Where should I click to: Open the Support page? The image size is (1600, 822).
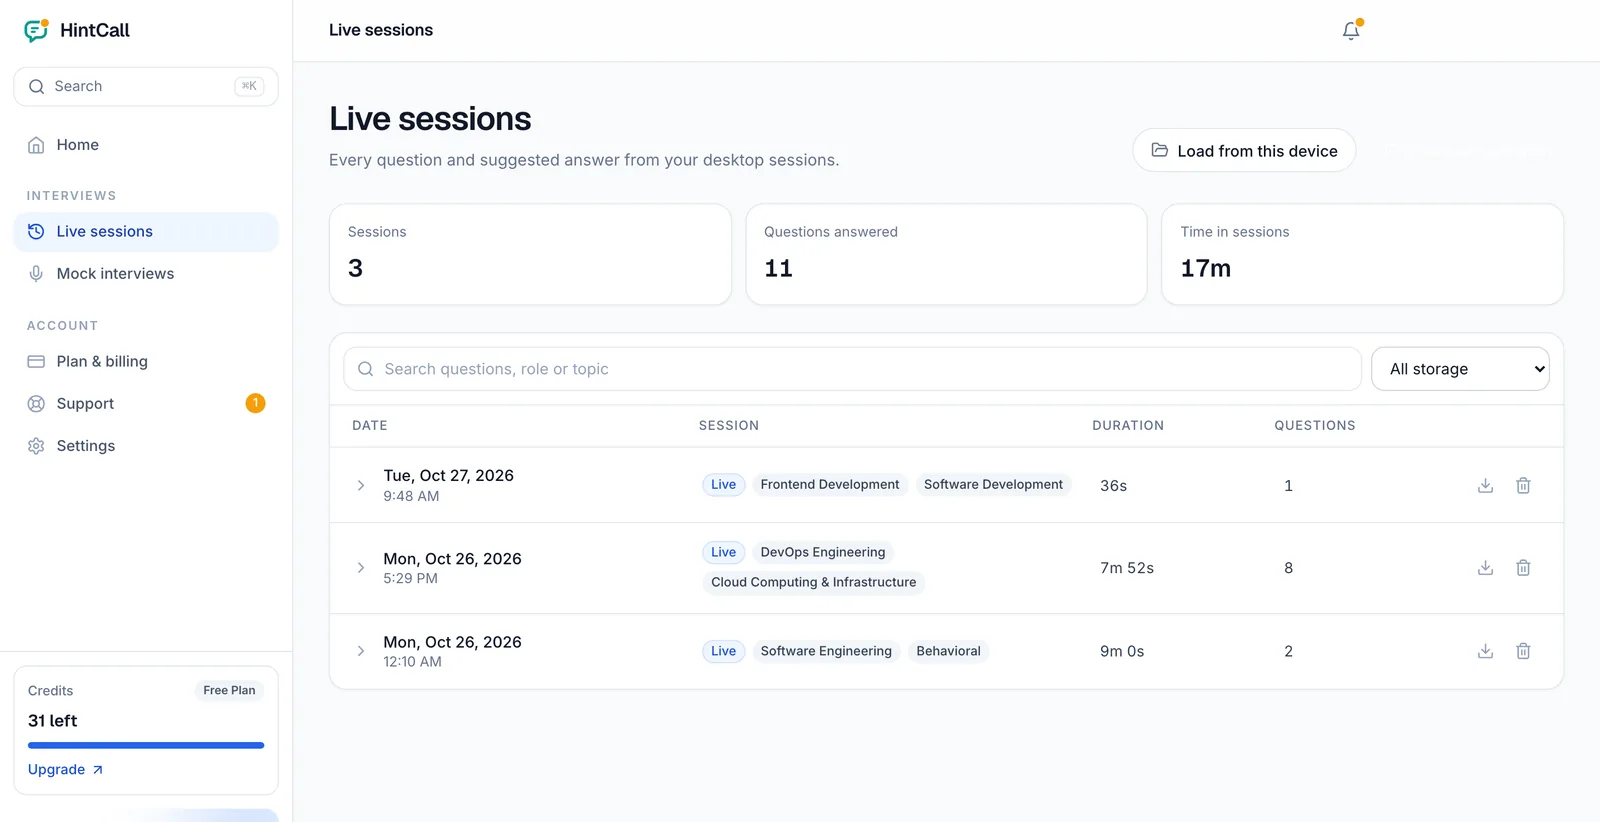click(146, 404)
